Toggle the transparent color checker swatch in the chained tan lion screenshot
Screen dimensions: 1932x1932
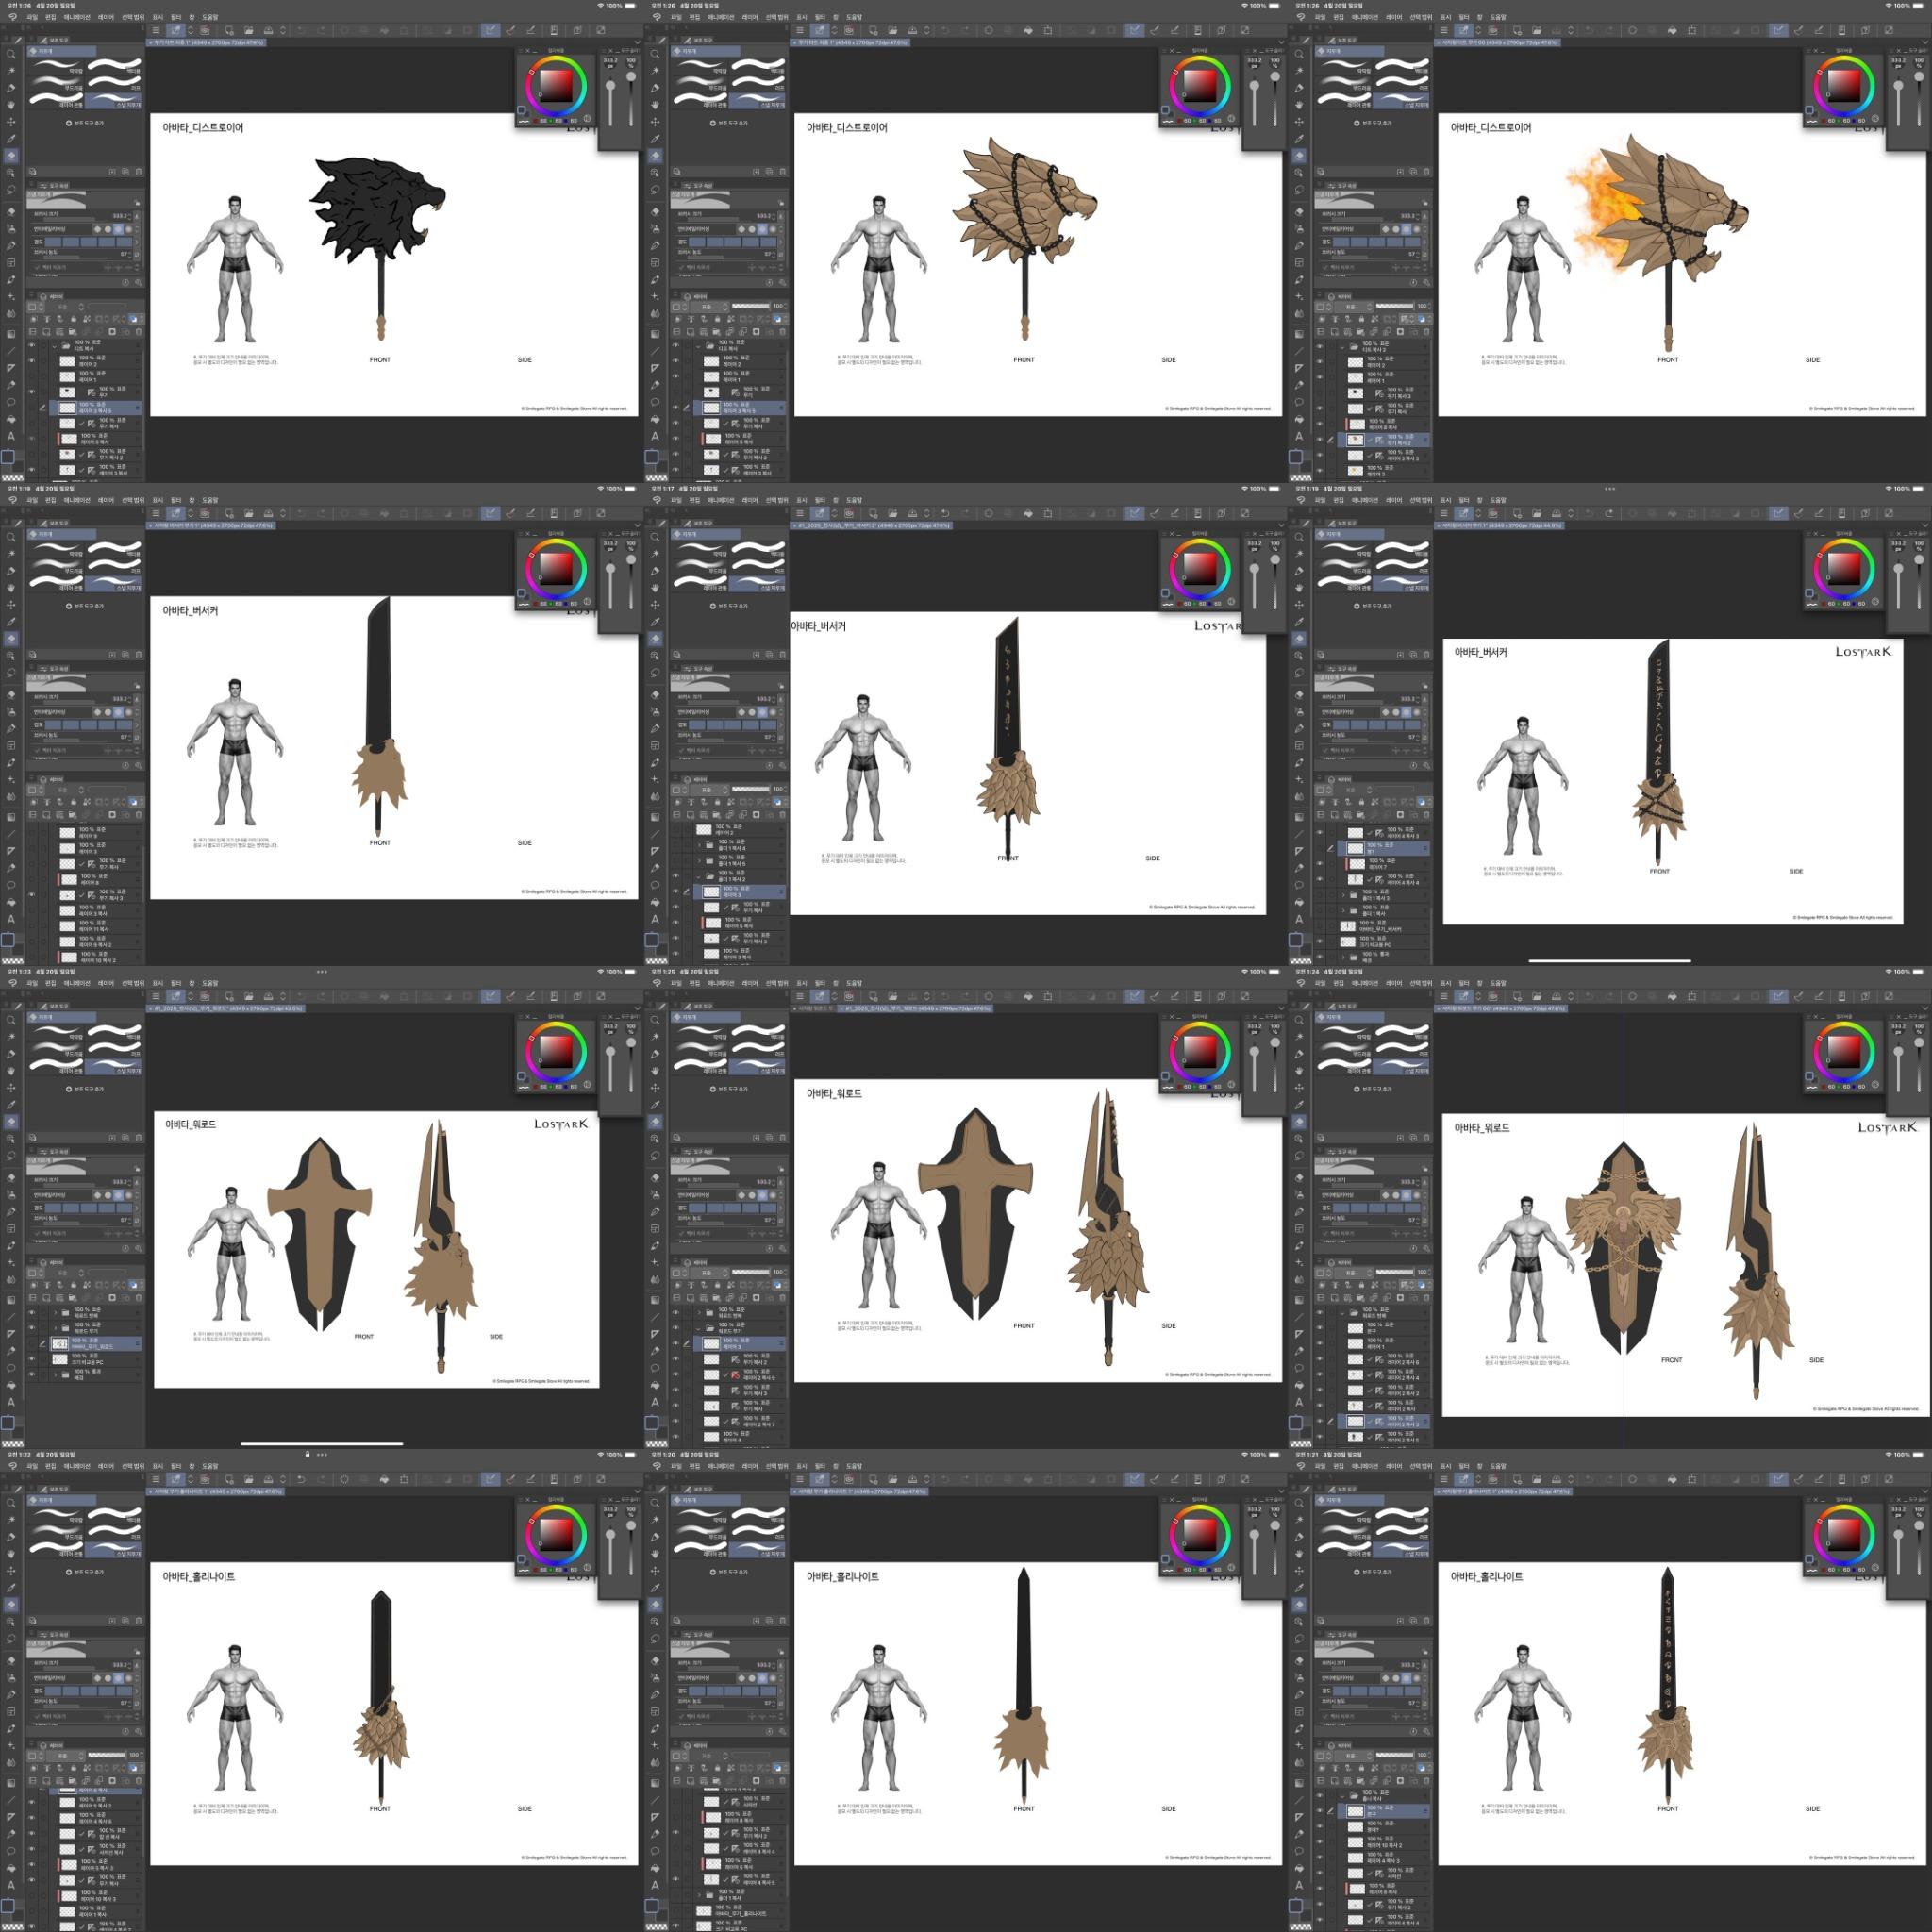(x=656, y=478)
